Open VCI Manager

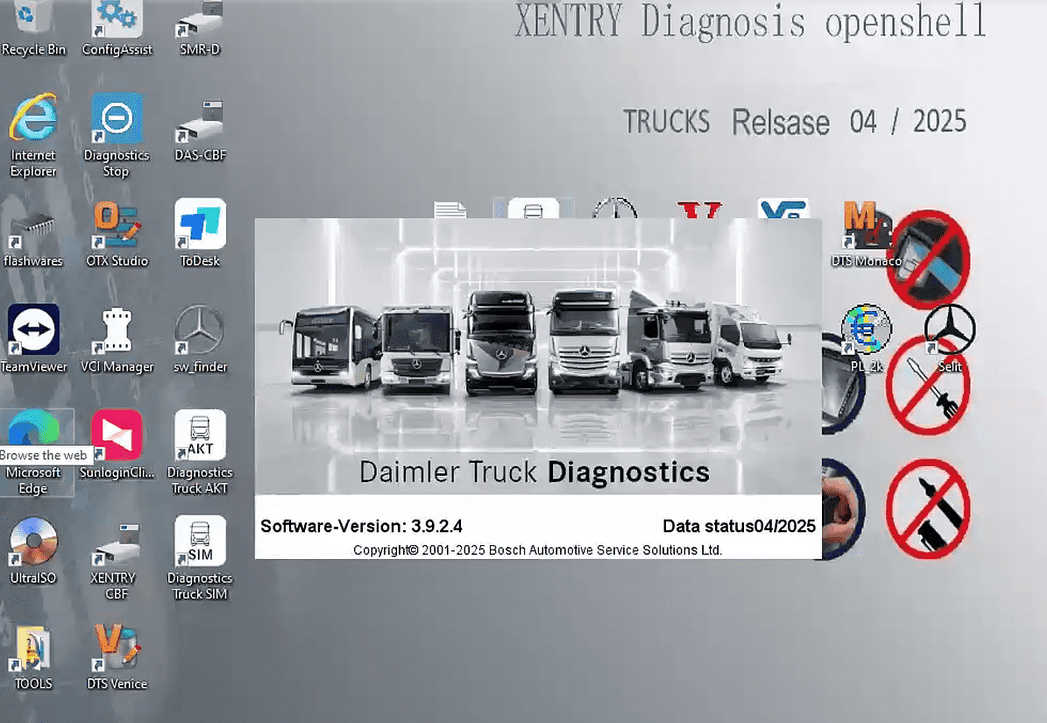(x=117, y=330)
